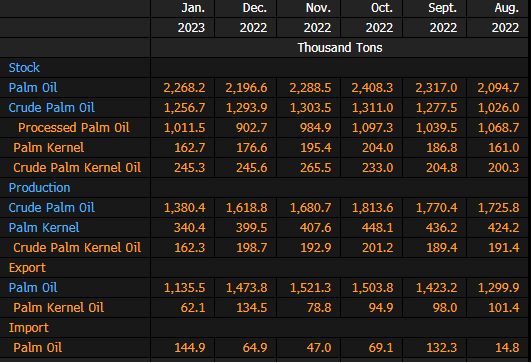Open the Palm Oil export link
Image resolution: width=532 pixels, height=363 pixels.
33,288
